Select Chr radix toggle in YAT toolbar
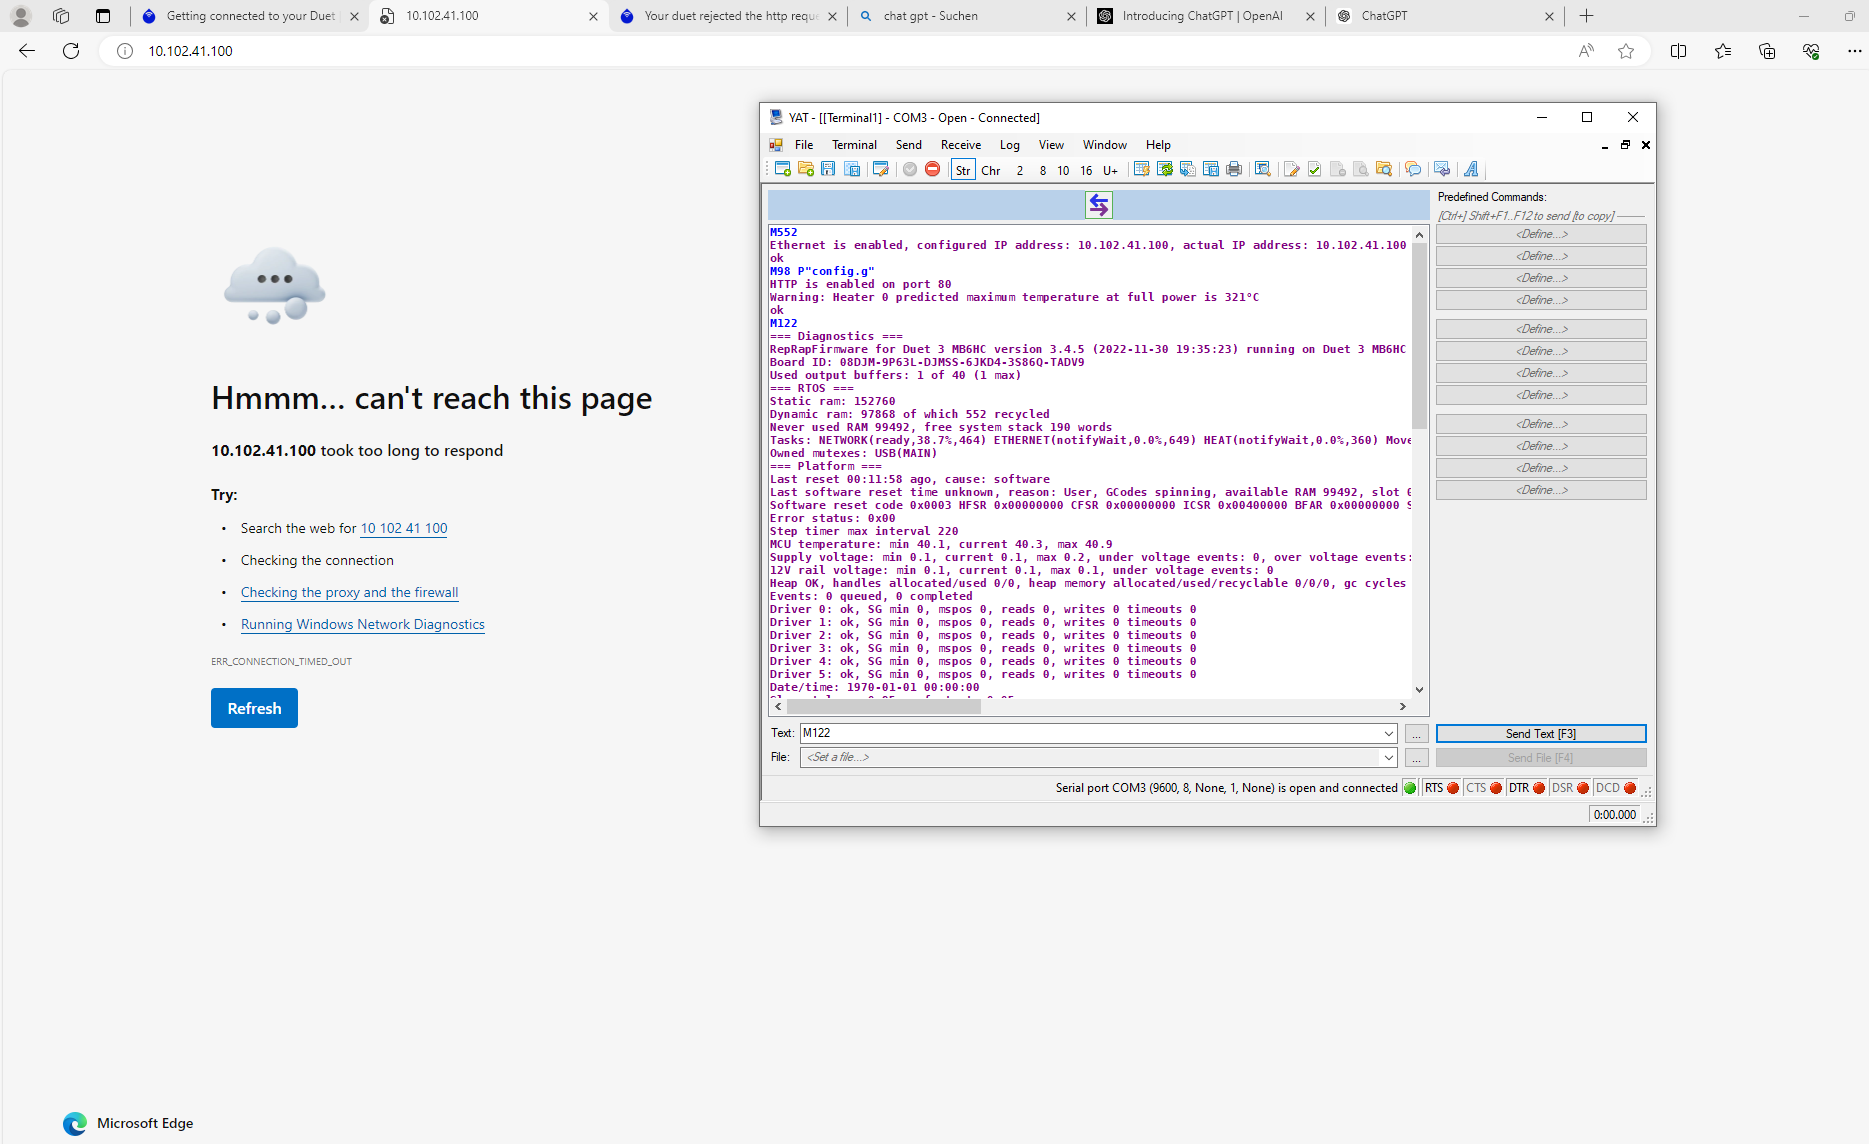The width and height of the screenshot is (1869, 1144). [991, 170]
